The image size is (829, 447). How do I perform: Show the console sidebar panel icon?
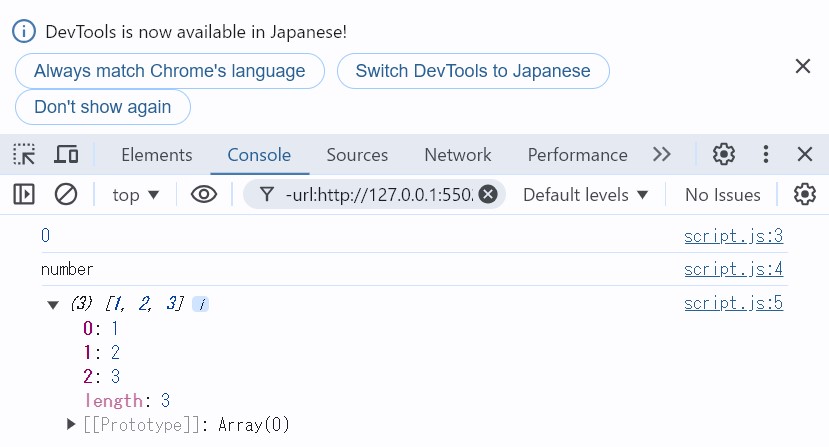(x=24, y=194)
